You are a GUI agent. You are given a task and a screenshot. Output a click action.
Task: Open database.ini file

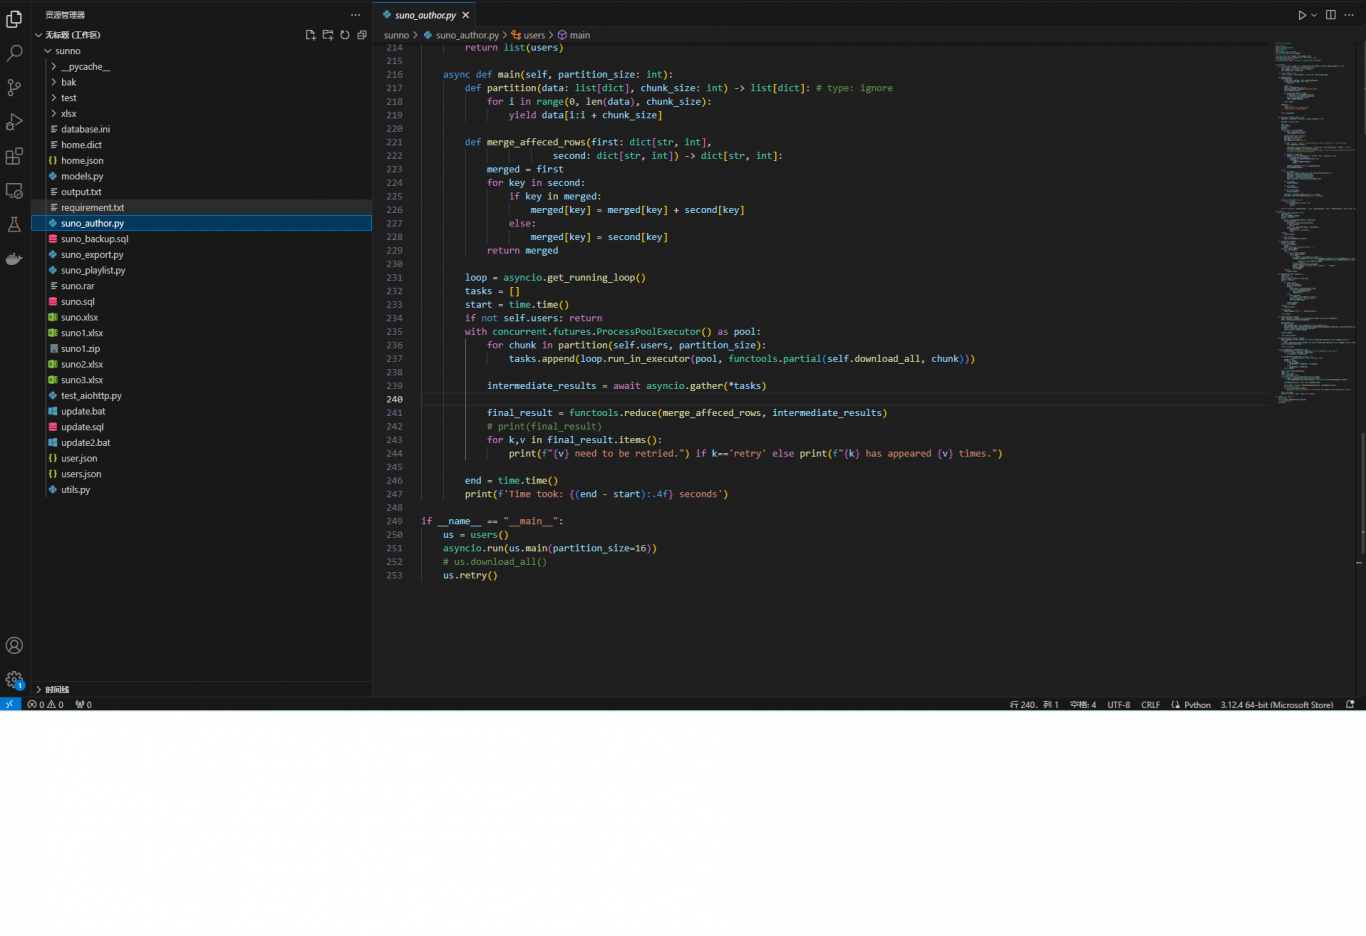click(x=201, y=129)
